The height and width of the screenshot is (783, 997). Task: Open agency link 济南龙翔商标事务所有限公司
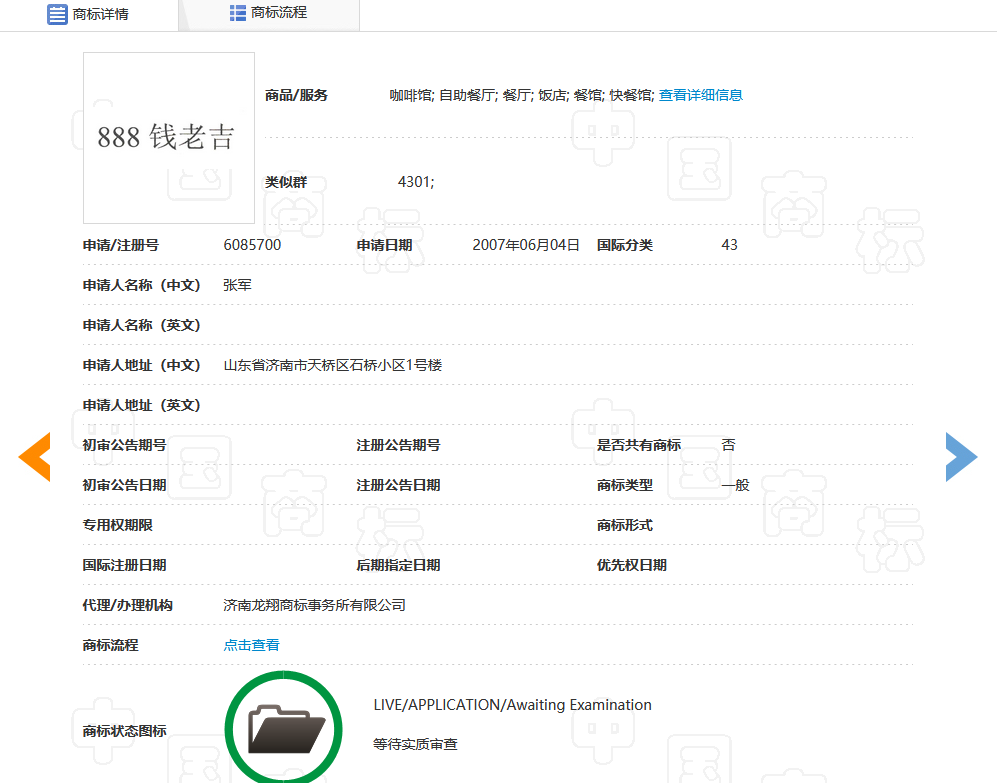tap(315, 604)
